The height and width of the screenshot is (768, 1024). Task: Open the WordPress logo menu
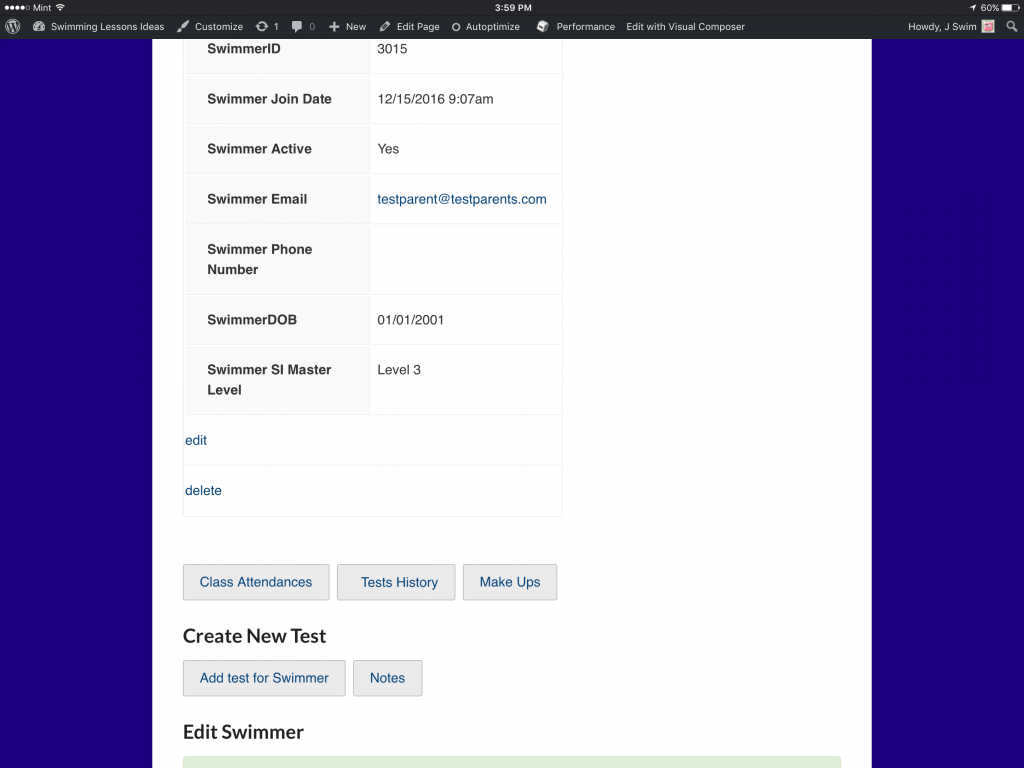coord(12,27)
